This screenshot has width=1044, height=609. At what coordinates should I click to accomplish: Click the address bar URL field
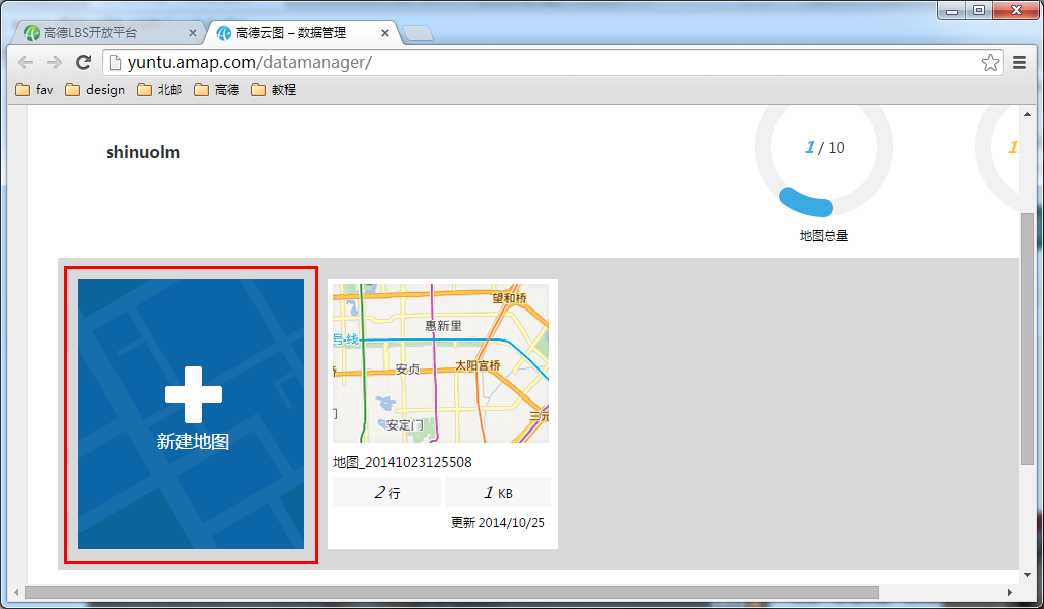click(x=553, y=63)
